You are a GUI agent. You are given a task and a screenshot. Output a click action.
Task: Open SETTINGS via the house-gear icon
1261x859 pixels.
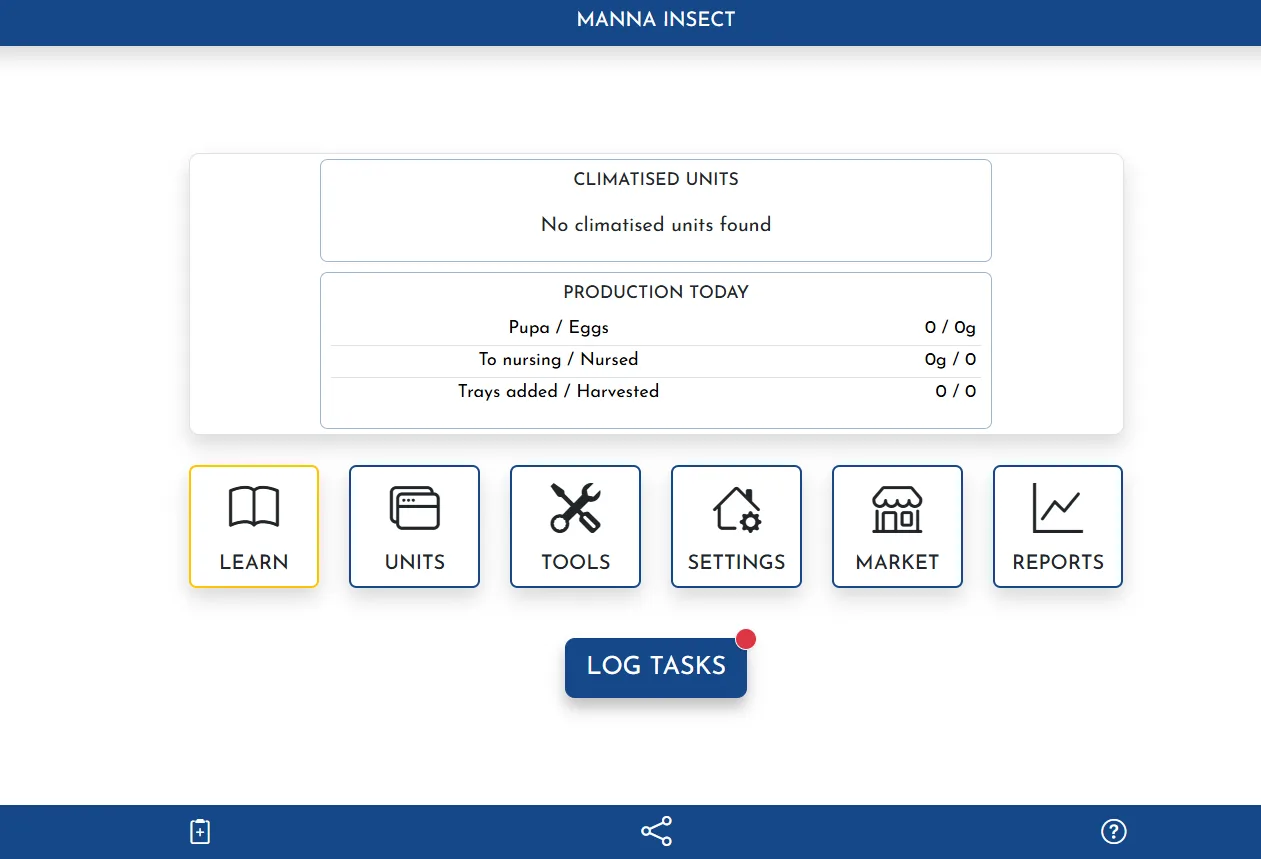[x=736, y=508]
